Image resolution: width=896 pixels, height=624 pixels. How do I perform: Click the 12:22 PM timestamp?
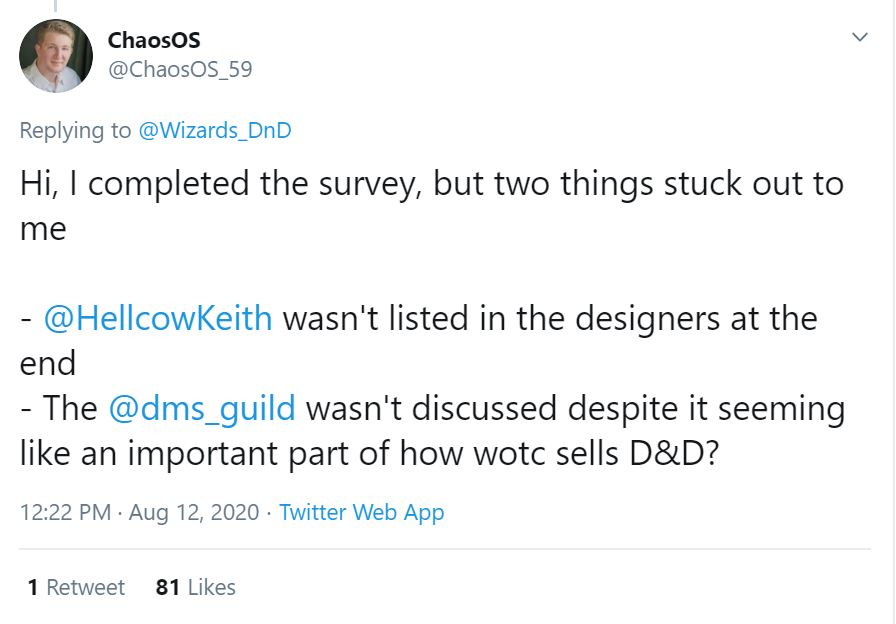63,513
